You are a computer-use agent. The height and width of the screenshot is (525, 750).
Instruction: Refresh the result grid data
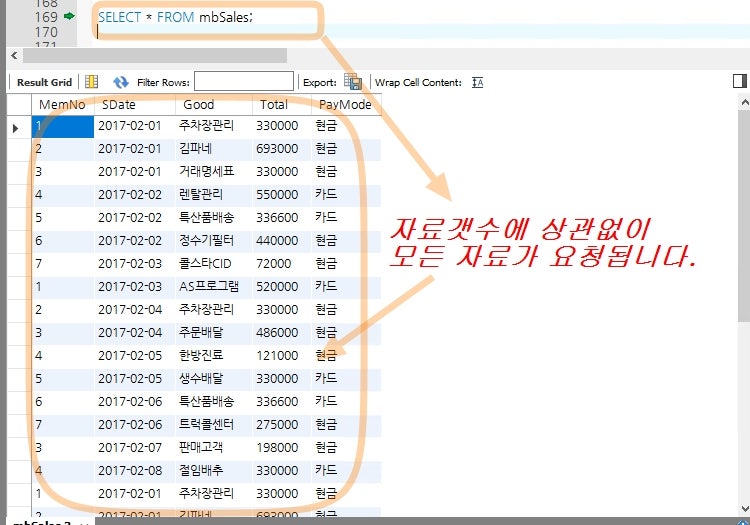point(121,82)
